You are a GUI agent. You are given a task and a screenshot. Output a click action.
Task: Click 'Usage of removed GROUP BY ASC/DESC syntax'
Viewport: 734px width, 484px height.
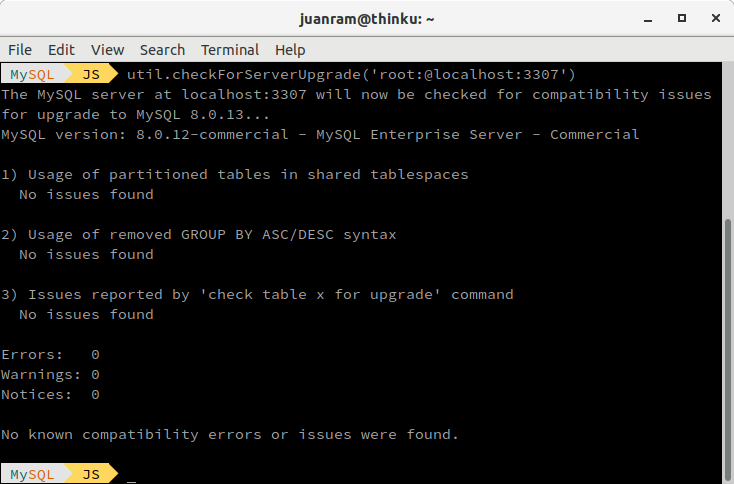click(x=198, y=235)
